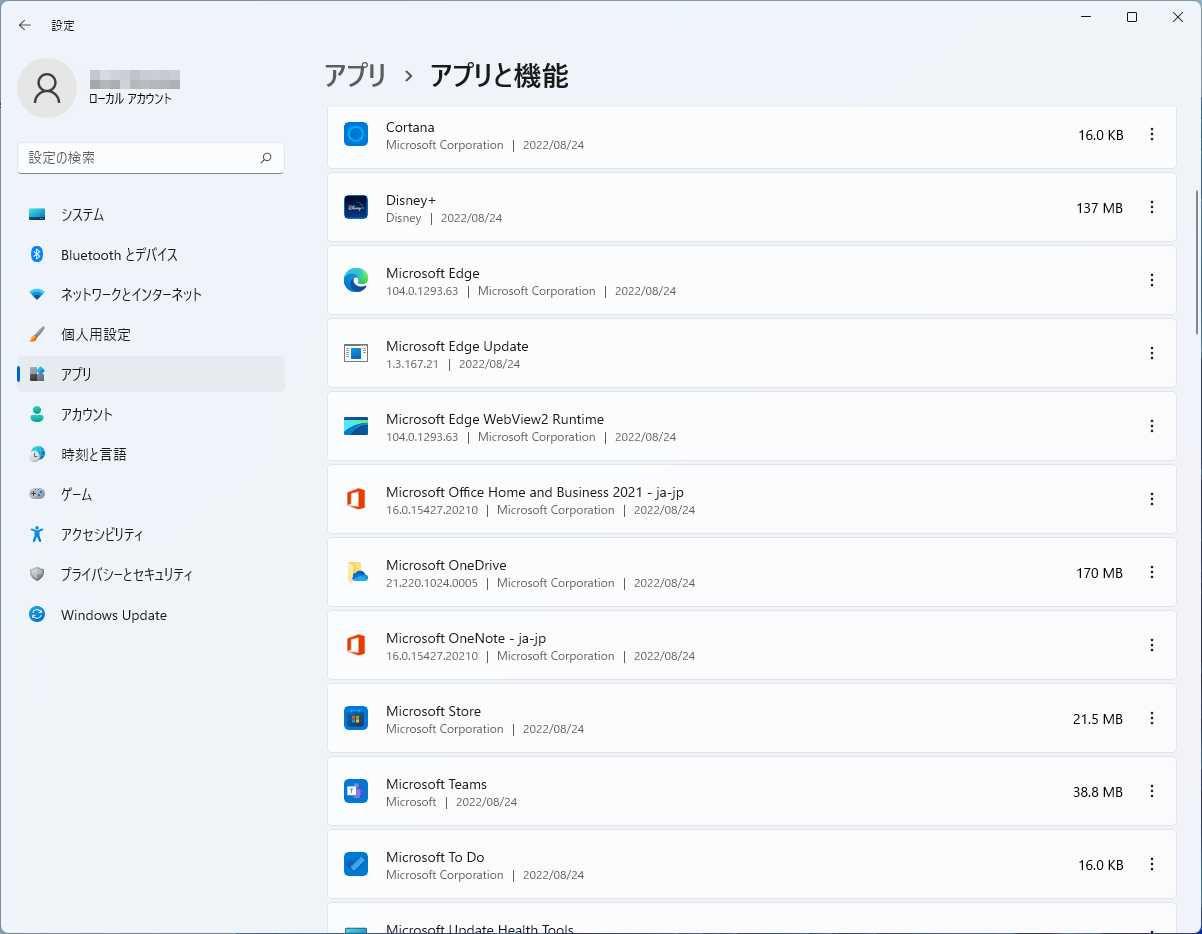
Task: Click the 設定の検索 search field
Action: [x=151, y=158]
